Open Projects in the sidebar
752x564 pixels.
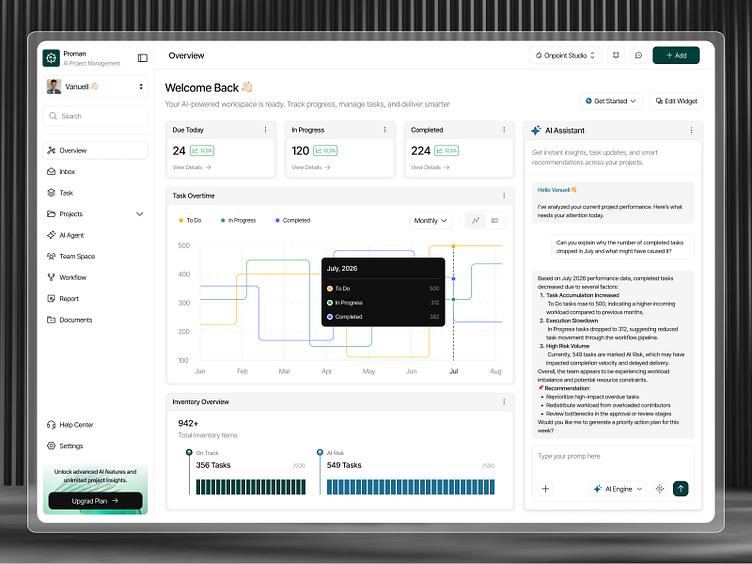71,214
